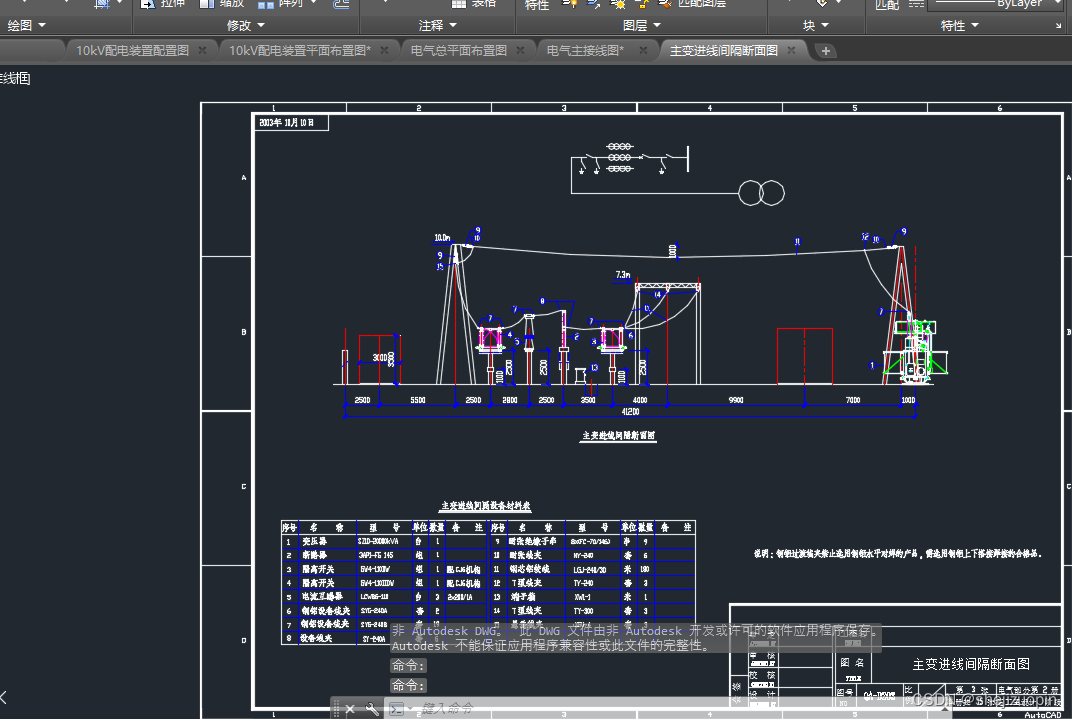The width and height of the screenshot is (1072, 719).
Task: Switch to 10kV配电装置平面布置图* tab
Action: point(299,51)
